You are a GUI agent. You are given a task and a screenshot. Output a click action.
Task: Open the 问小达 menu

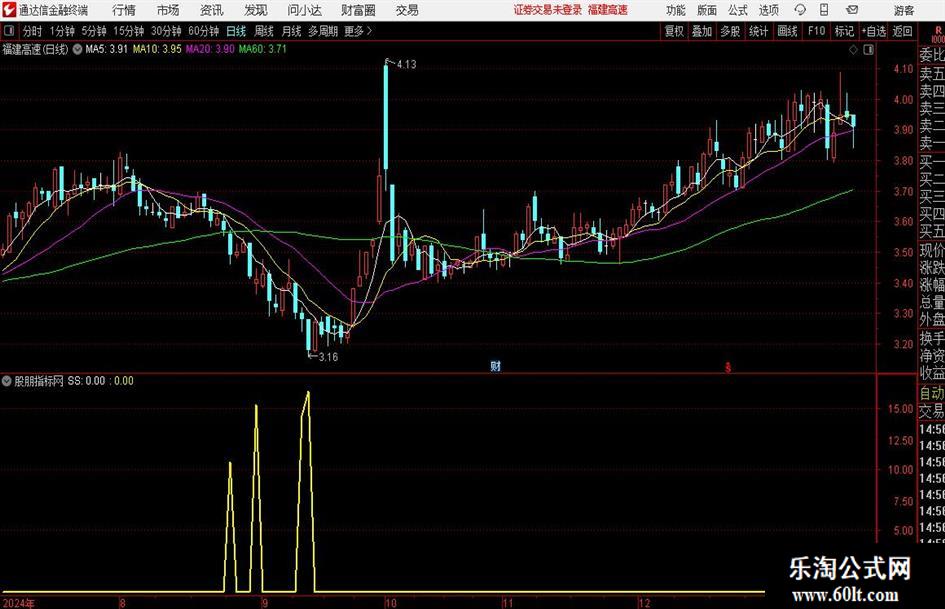[304, 10]
